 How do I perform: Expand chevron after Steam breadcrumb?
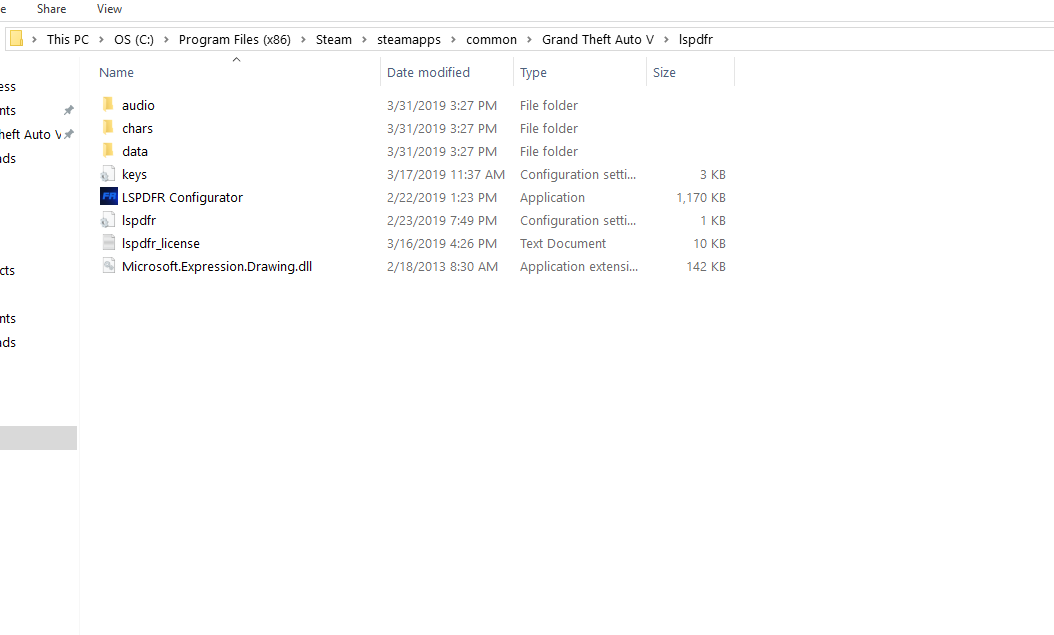coord(364,40)
